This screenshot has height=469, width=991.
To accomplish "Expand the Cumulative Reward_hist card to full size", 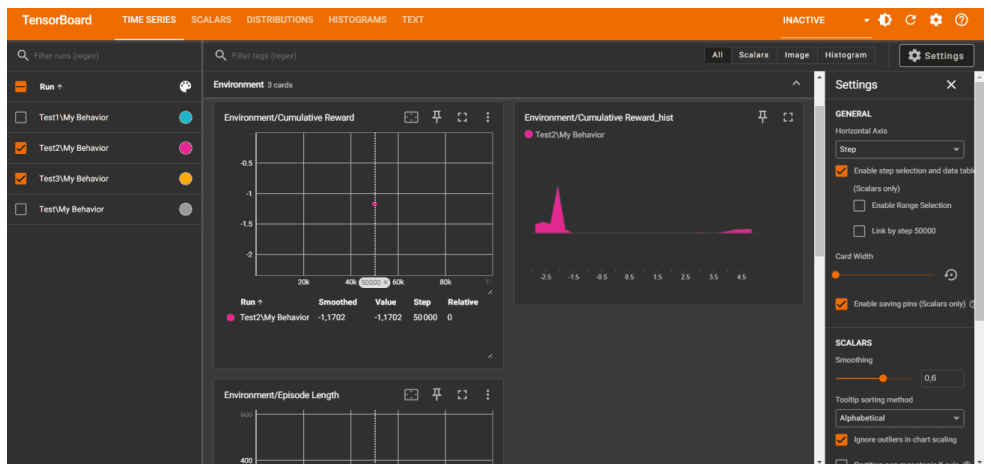I will coord(787,117).
